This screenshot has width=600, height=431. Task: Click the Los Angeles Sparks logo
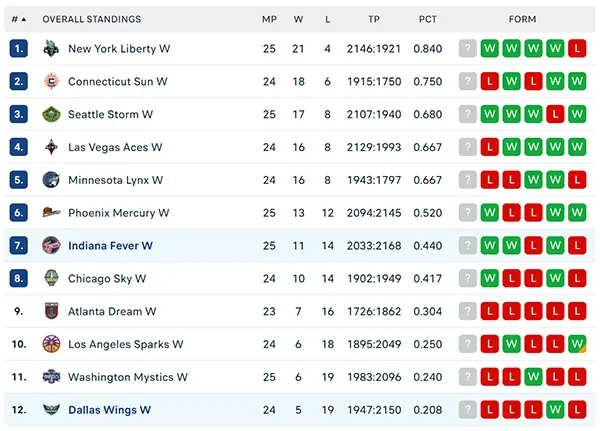point(51,344)
